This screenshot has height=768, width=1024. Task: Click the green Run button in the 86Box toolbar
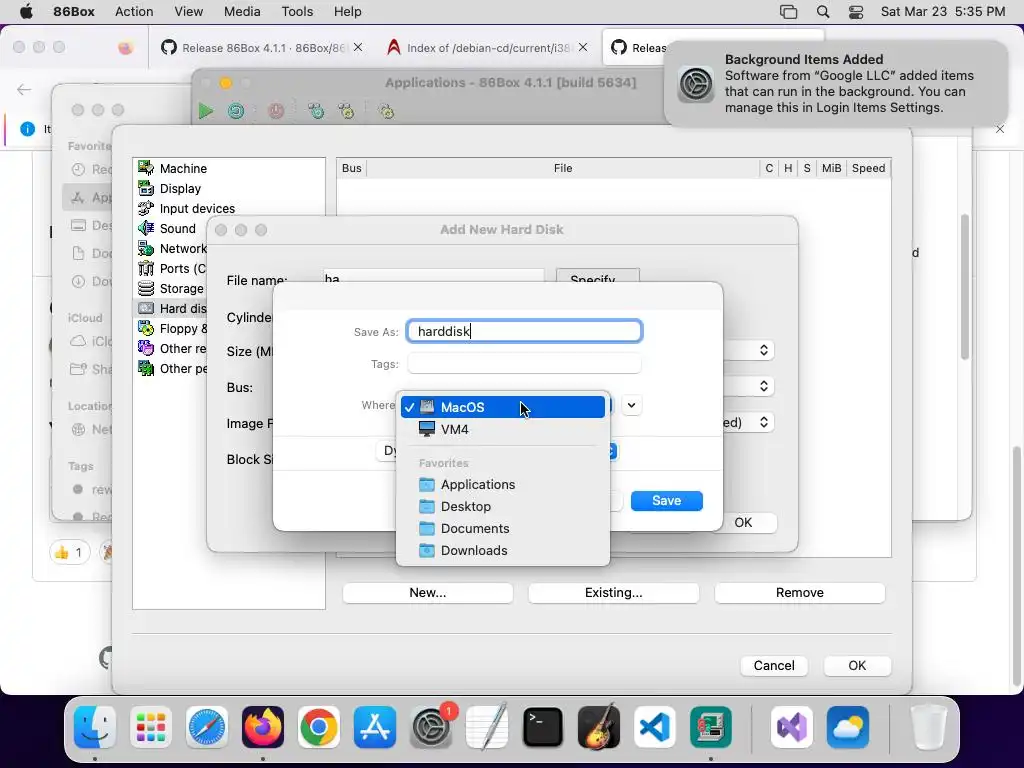click(206, 111)
